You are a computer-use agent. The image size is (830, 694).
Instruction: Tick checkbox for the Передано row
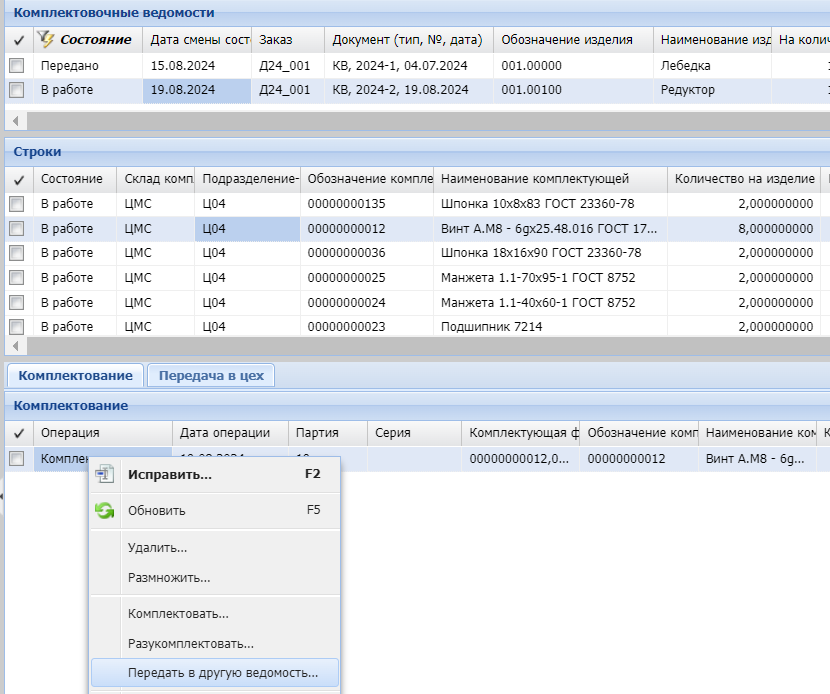tap(17, 65)
